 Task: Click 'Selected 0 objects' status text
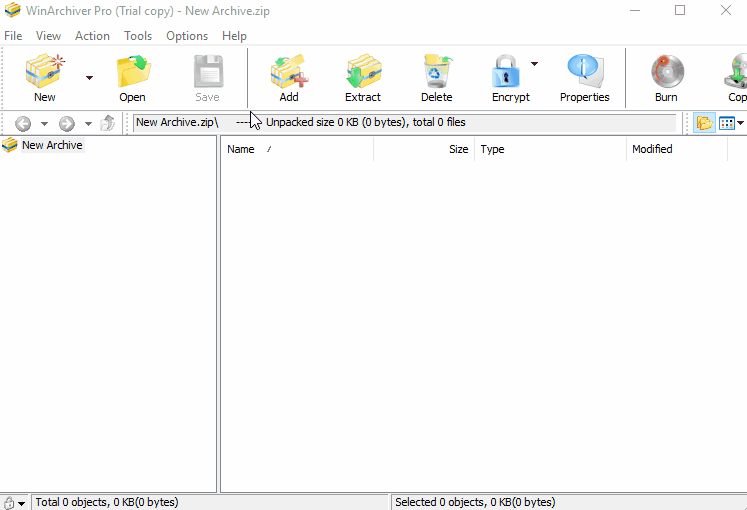475,502
